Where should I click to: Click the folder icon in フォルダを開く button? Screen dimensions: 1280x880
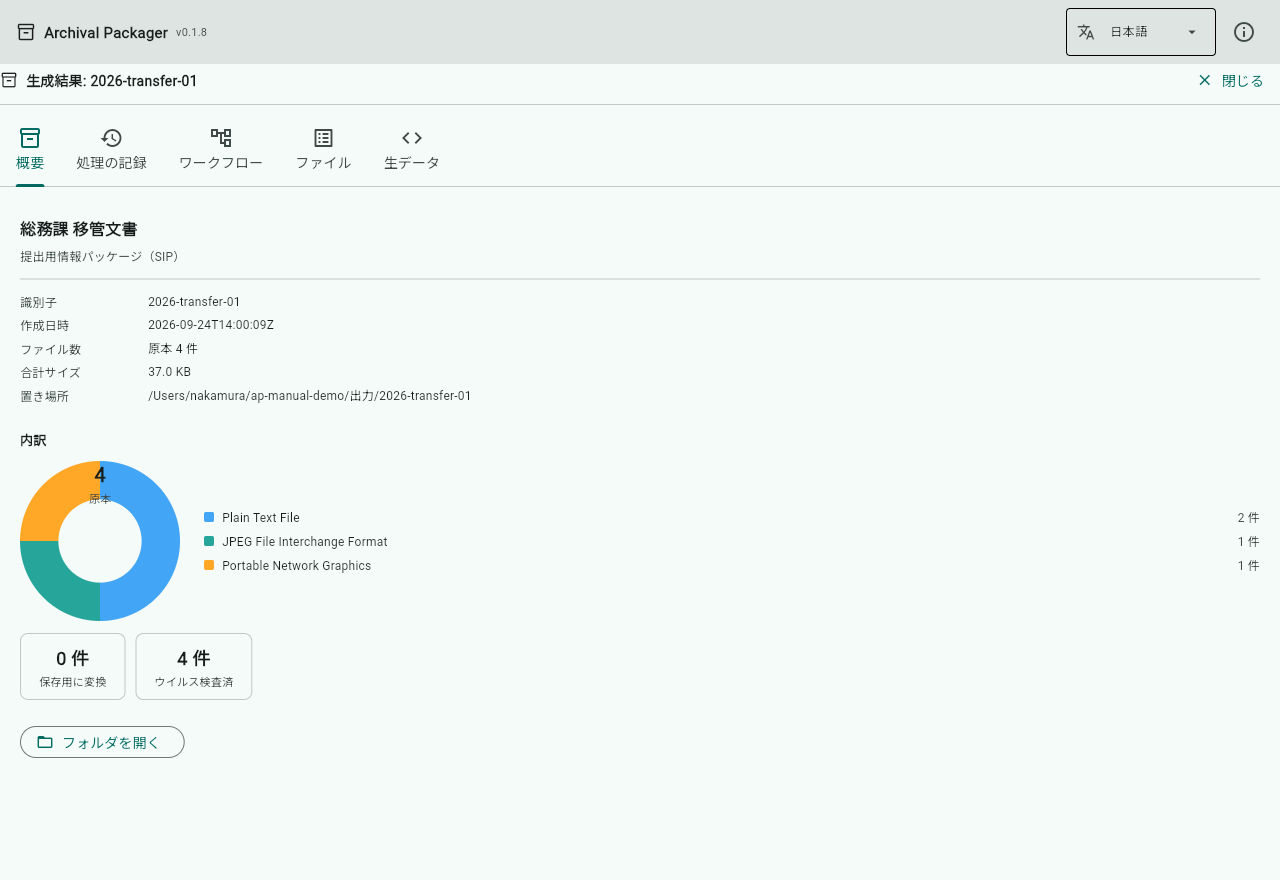(x=45, y=742)
